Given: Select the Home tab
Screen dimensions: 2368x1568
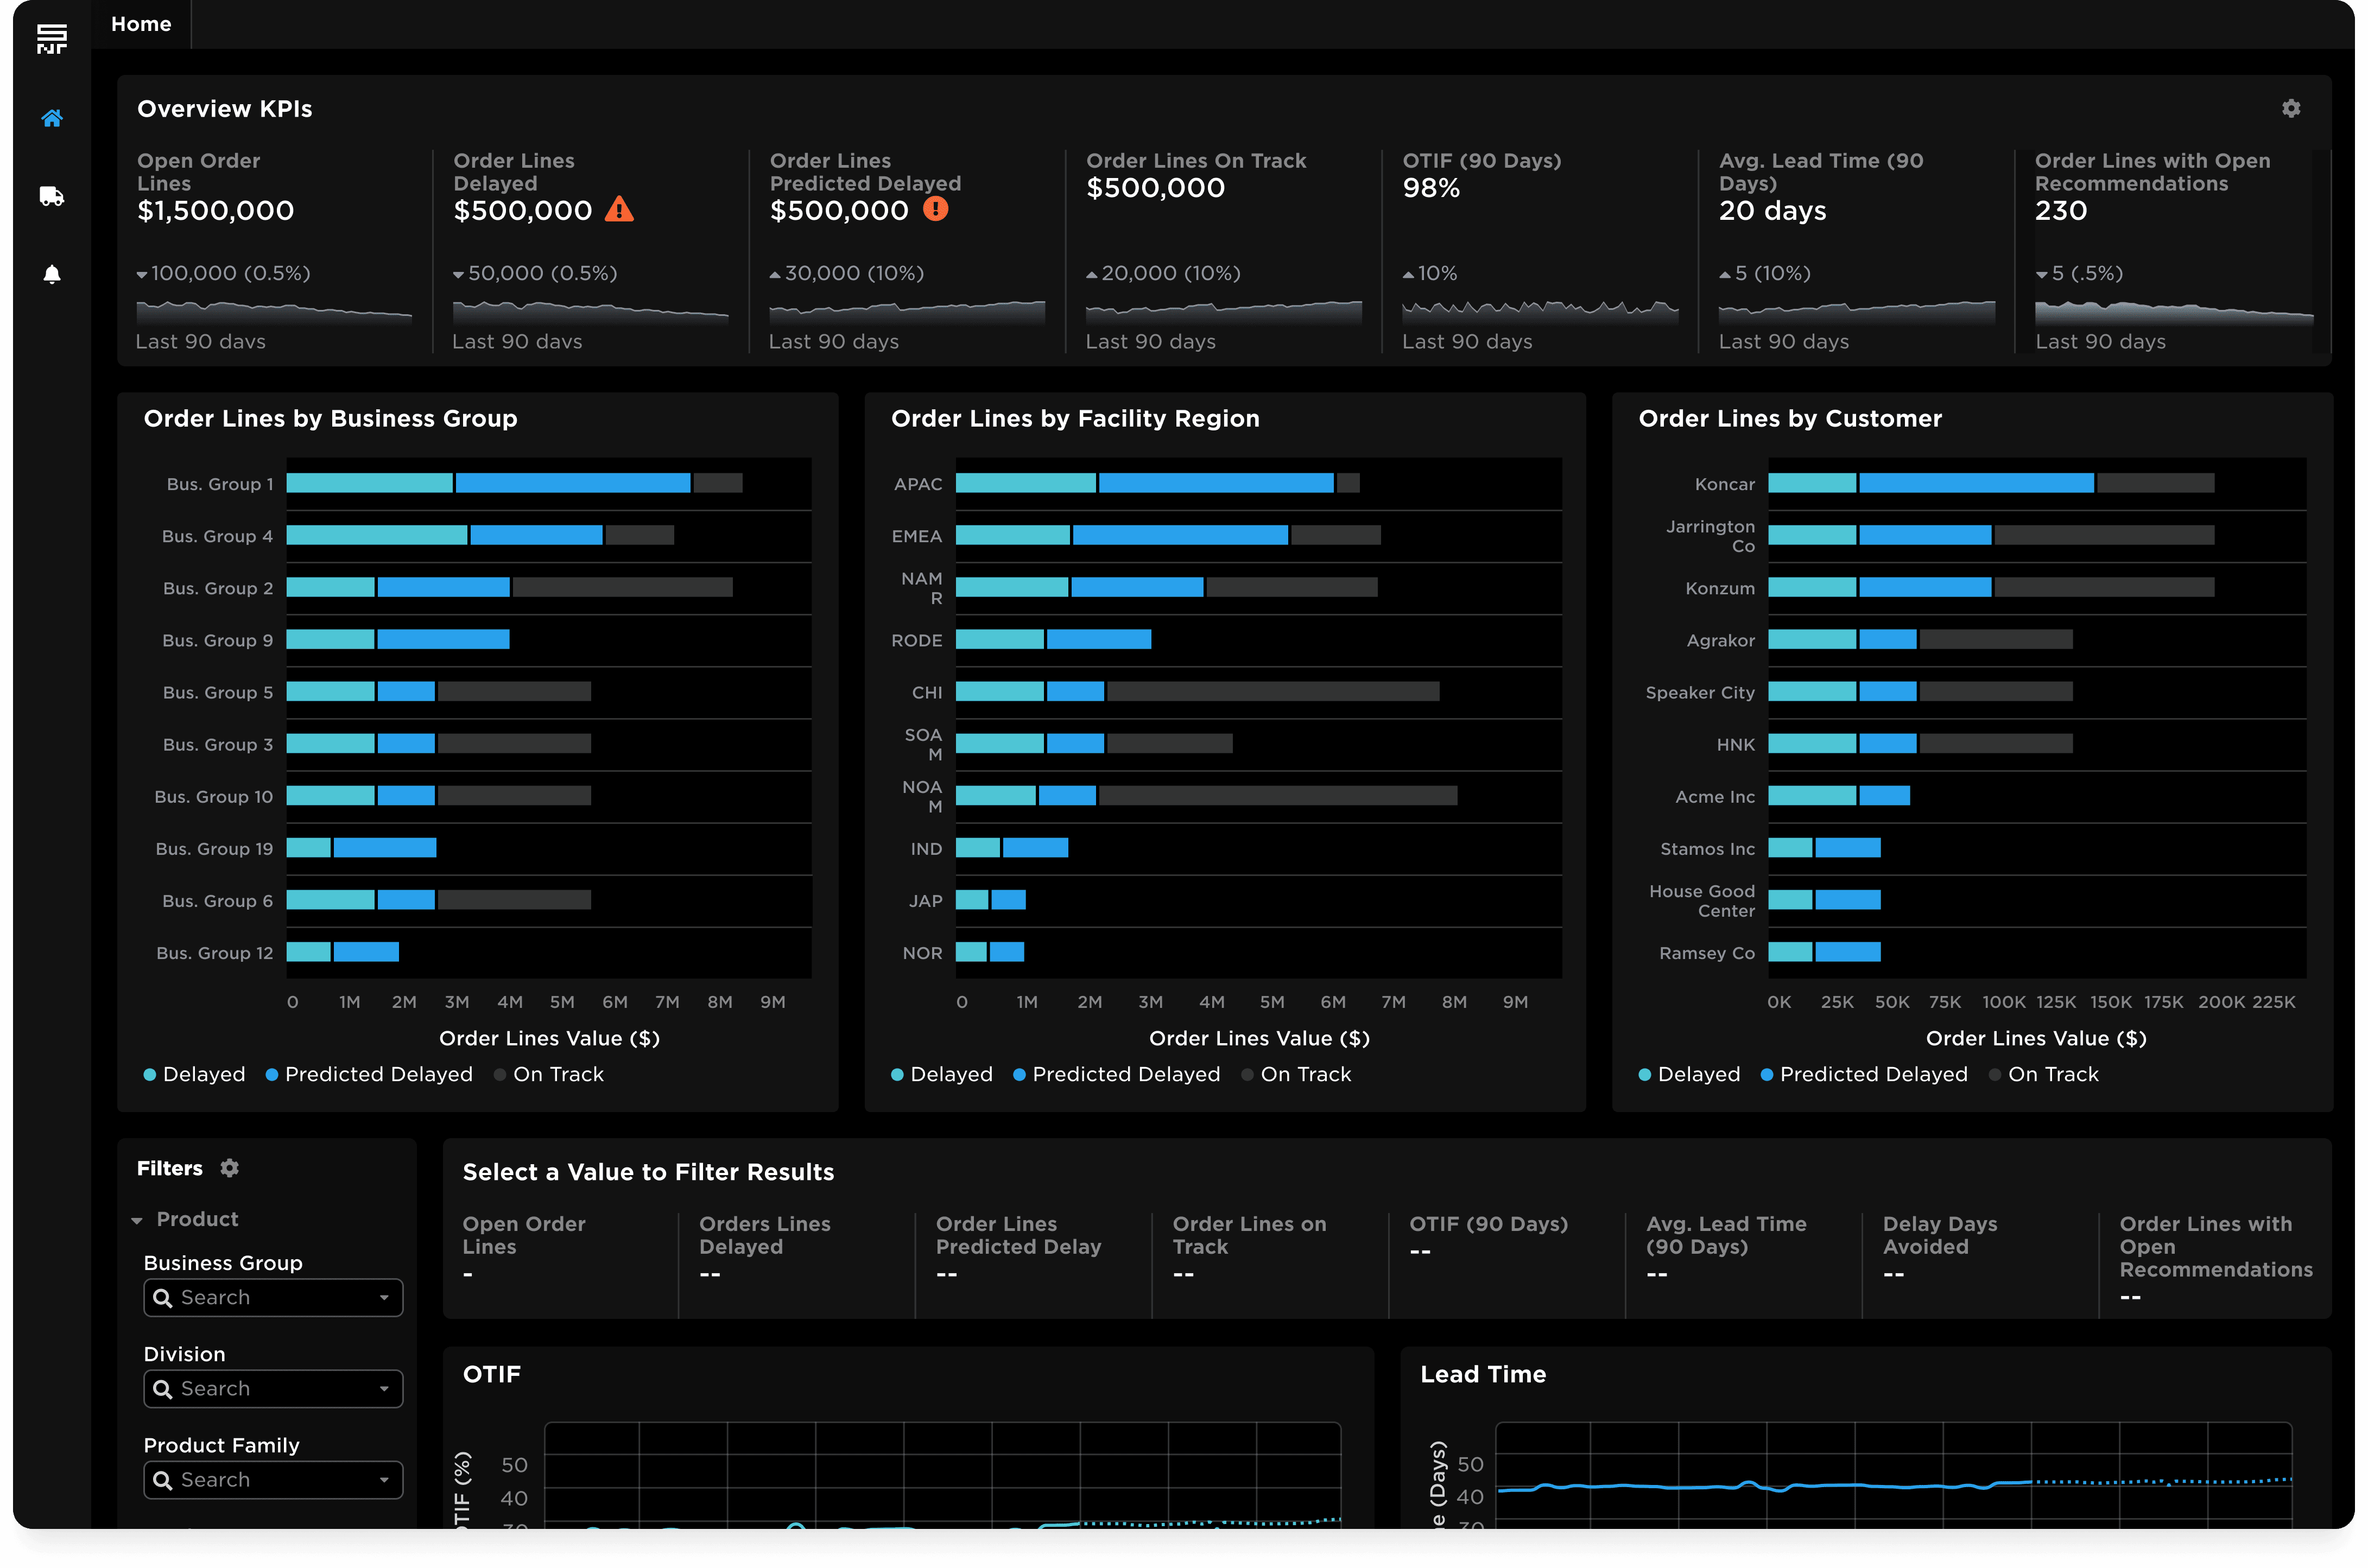Looking at the screenshot, I should pyautogui.click(x=141, y=24).
